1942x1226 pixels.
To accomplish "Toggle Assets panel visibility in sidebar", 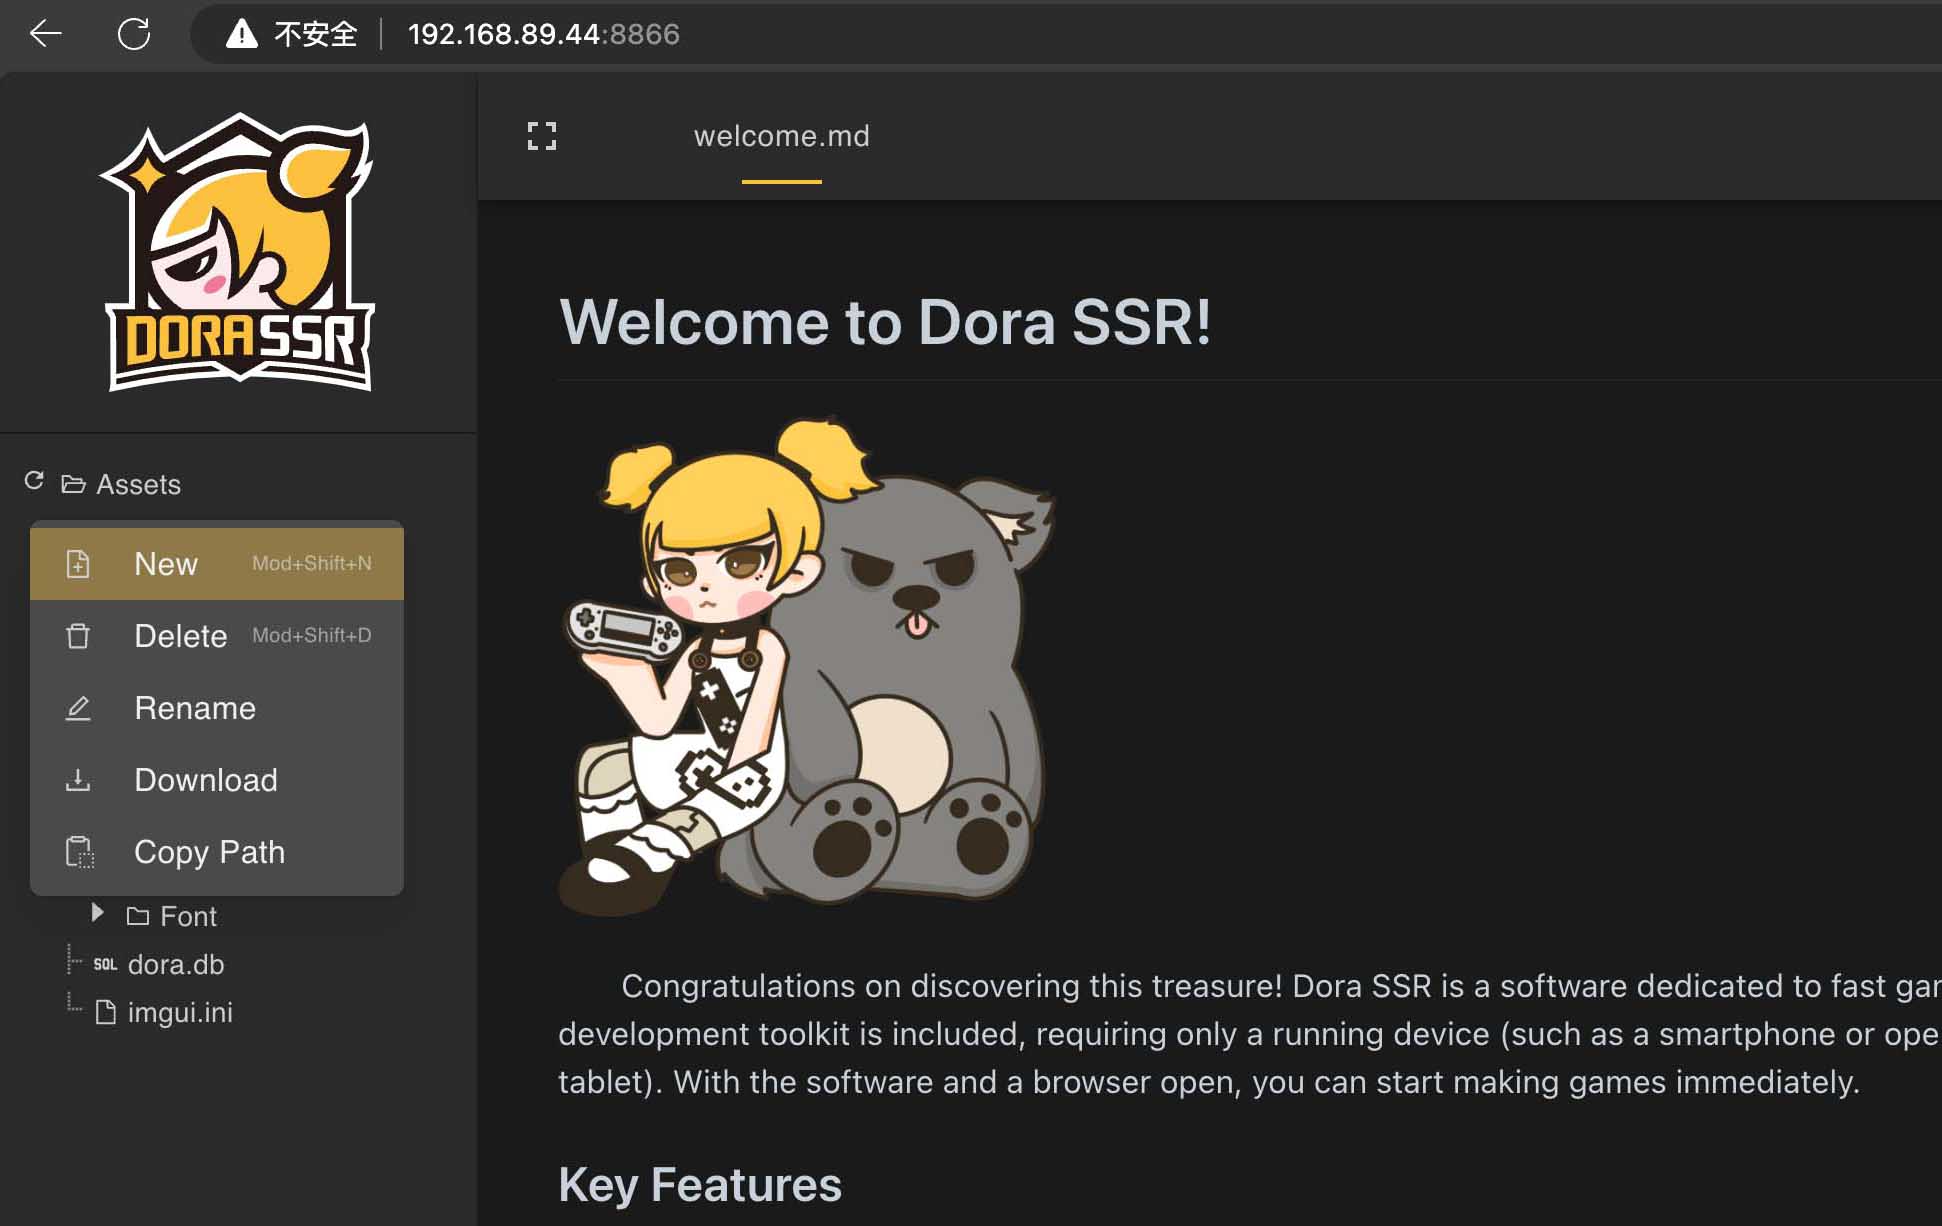I will pos(73,484).
